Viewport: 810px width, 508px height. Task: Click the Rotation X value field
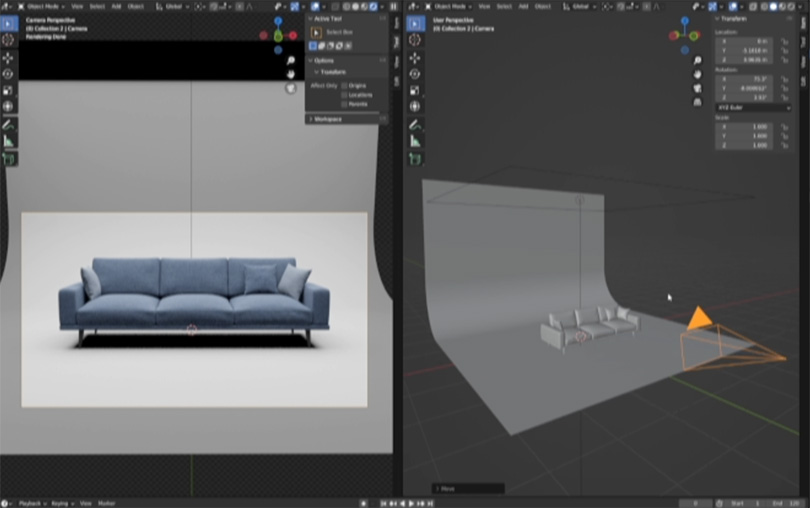click(x=742, y=78)
